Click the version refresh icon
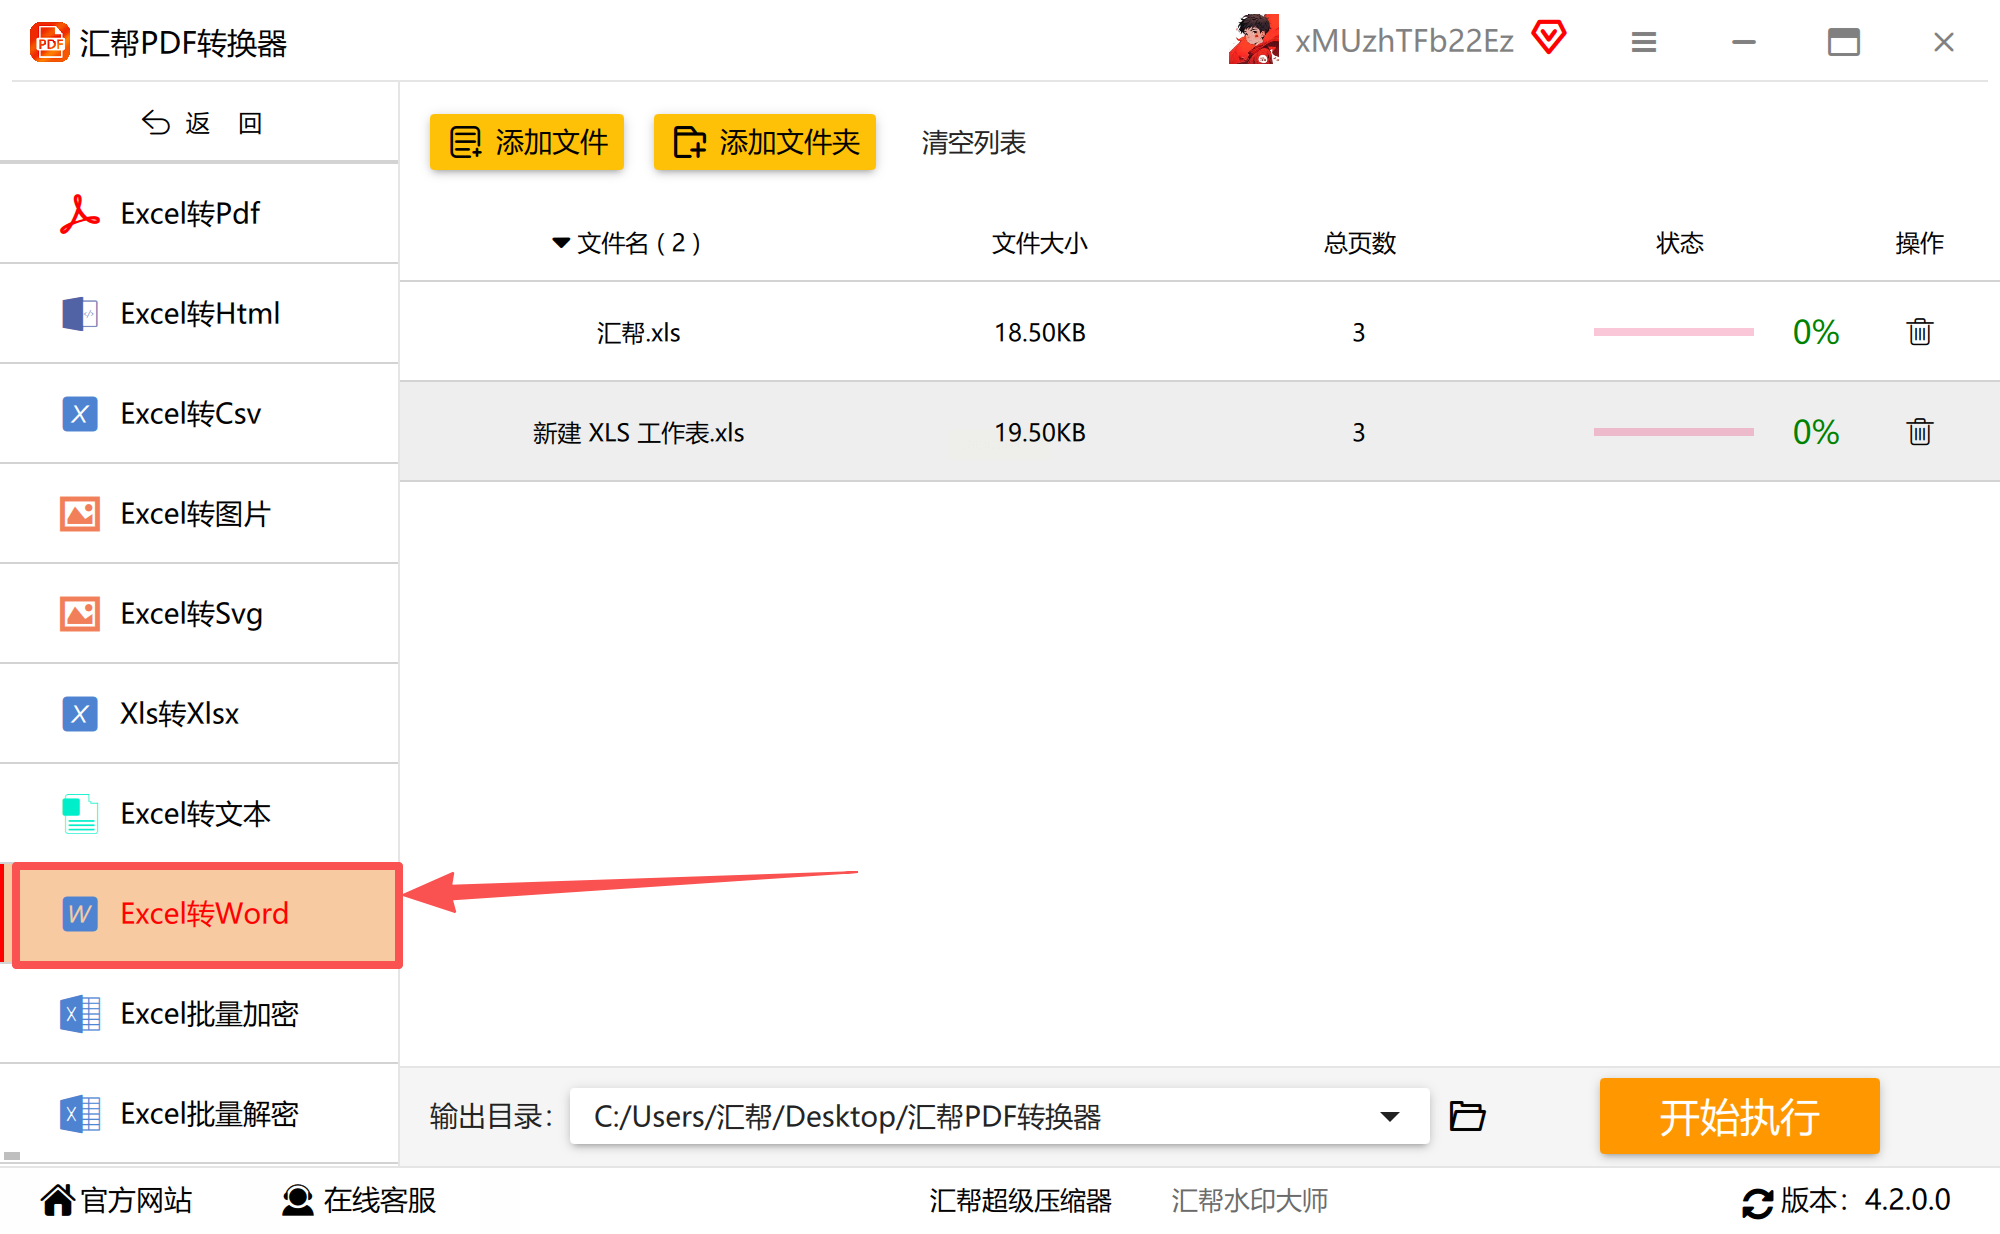 (1757, 1201)
